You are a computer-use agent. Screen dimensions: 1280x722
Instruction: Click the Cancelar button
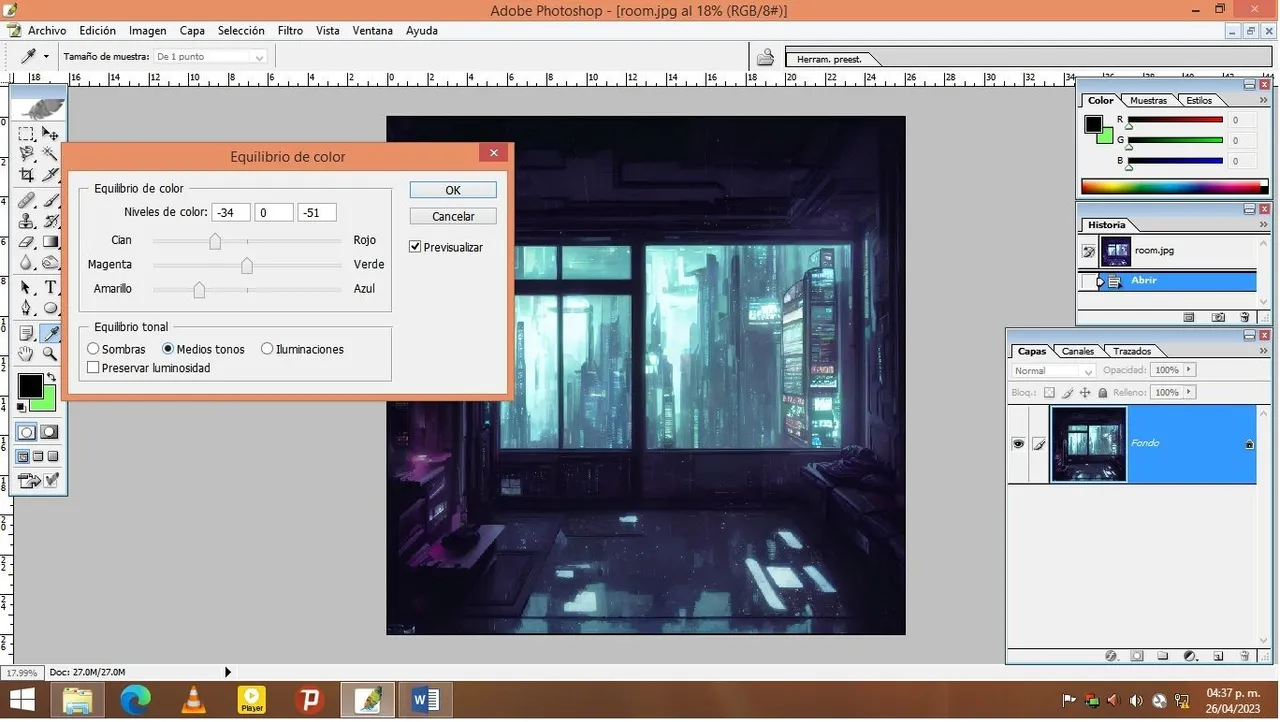[453, 216]
